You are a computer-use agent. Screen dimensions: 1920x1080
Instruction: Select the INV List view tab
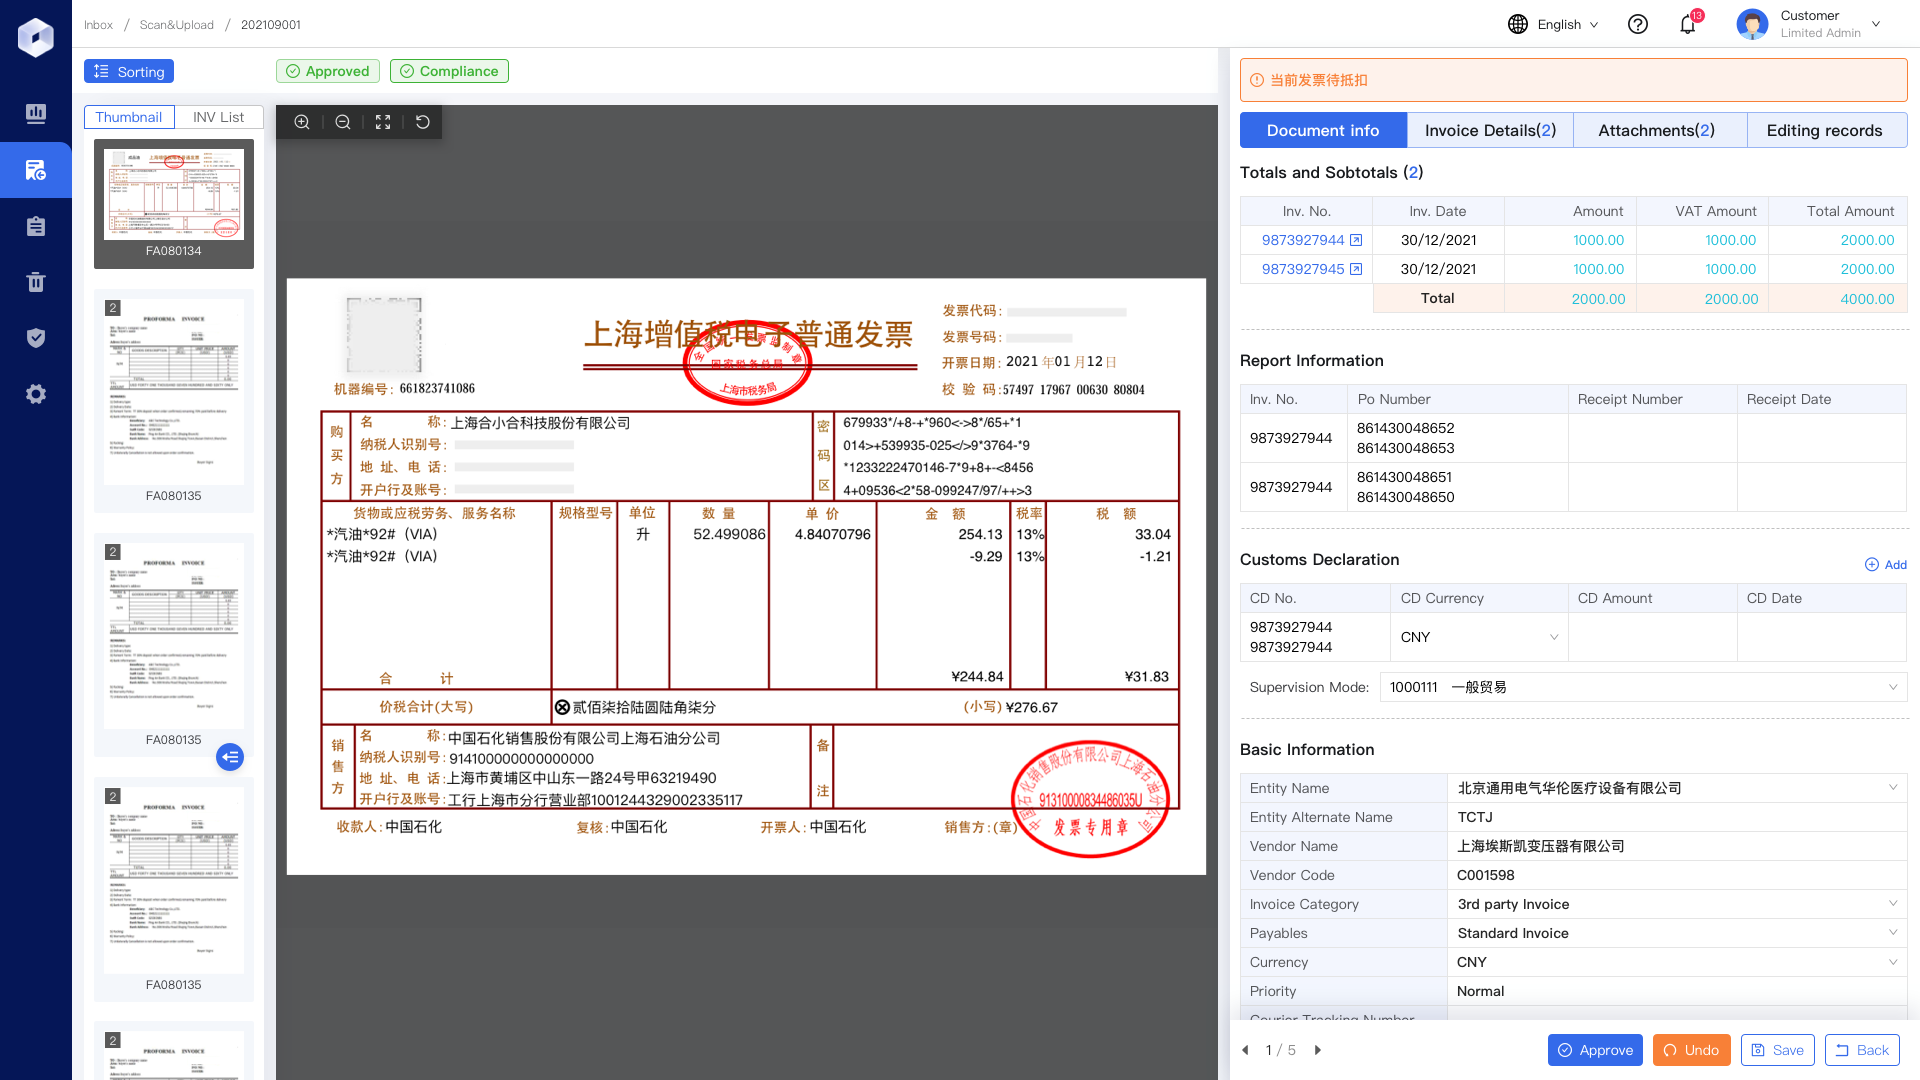pyautogui.click(x=218, y=117)
